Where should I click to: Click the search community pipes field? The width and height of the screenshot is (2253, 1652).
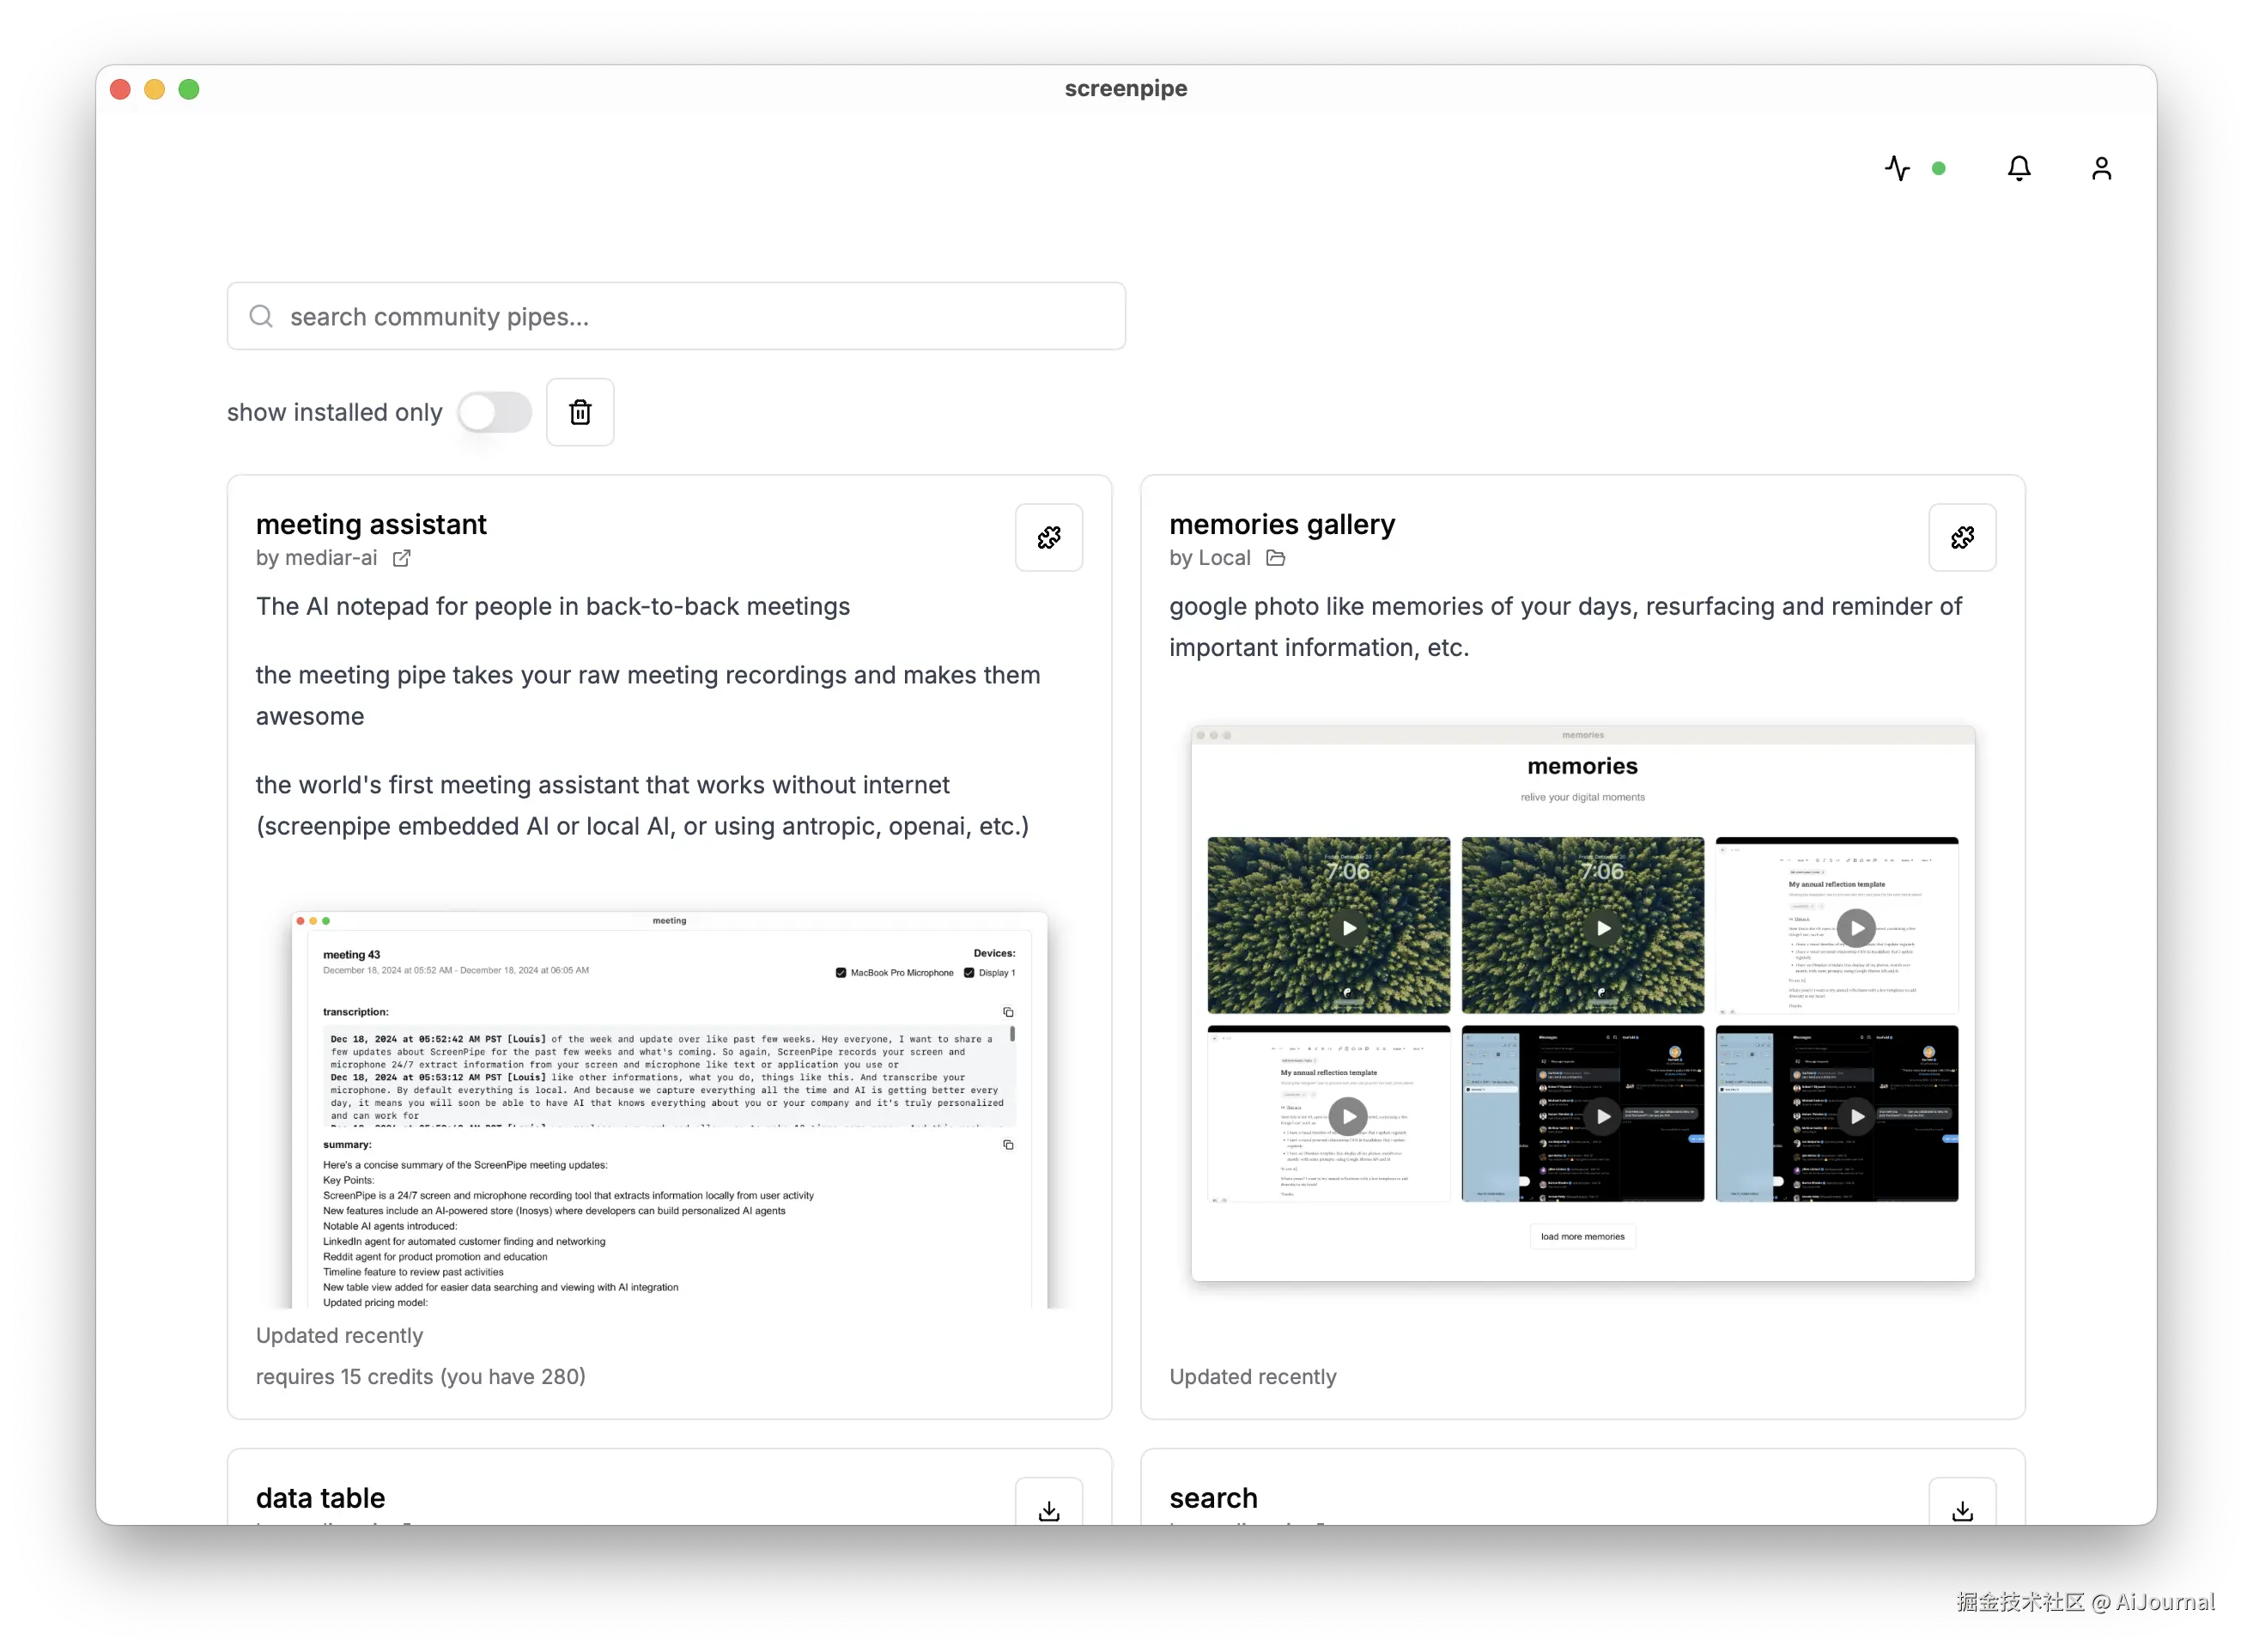click(676, 317)
